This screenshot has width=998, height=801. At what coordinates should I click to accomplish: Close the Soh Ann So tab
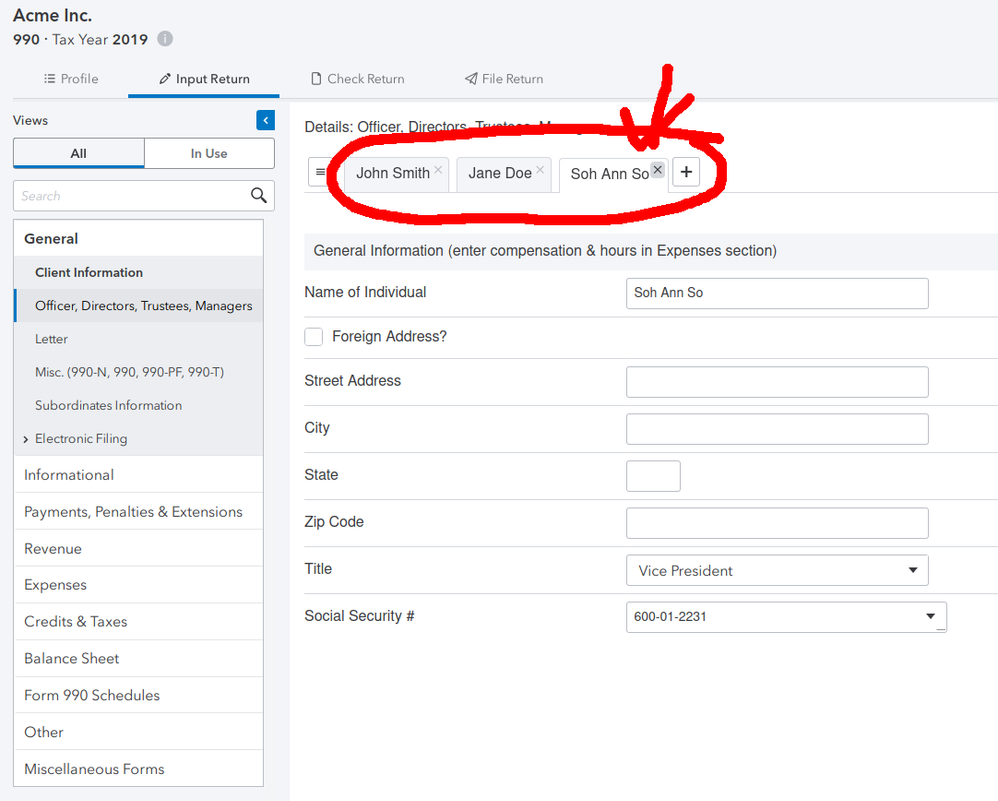click(657, 170)
